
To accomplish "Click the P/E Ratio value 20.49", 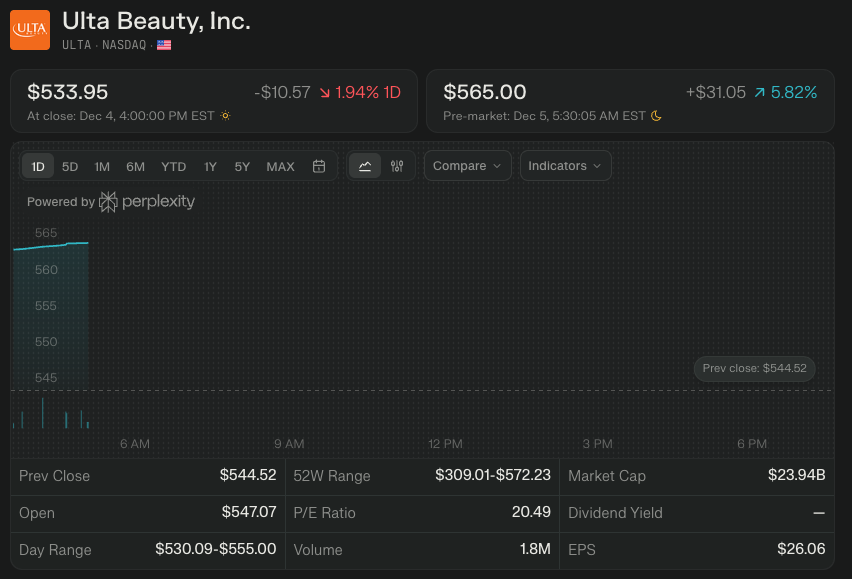I will [531, 512].
